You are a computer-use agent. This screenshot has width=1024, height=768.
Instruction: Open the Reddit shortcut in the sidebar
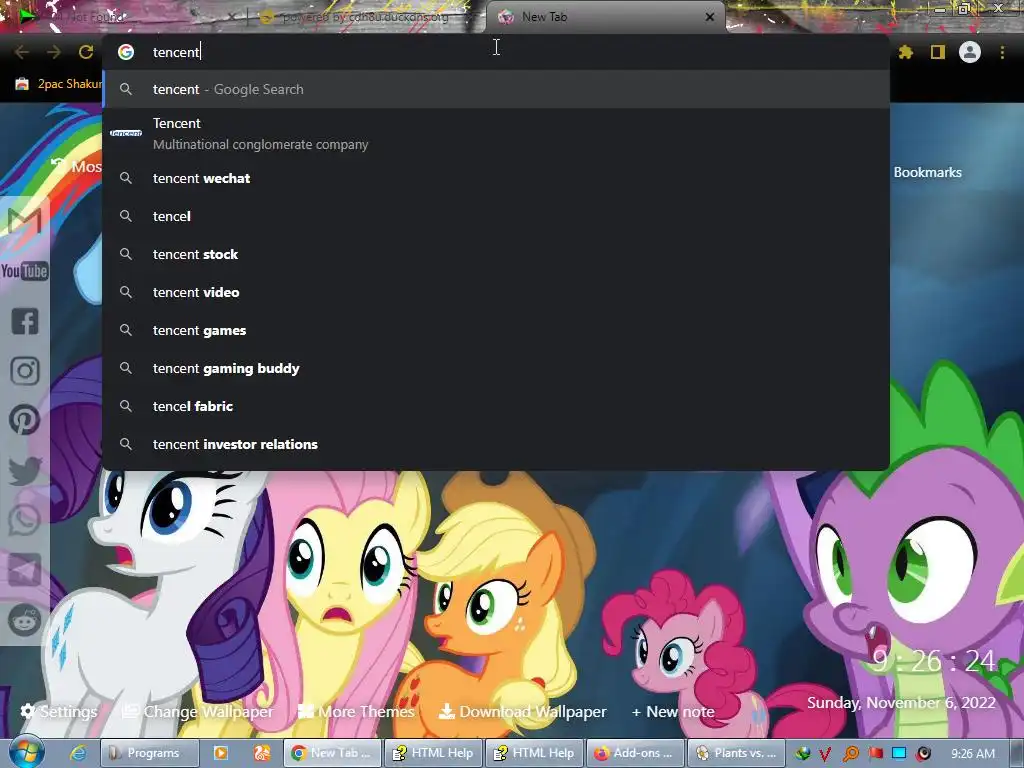[25, 620]
